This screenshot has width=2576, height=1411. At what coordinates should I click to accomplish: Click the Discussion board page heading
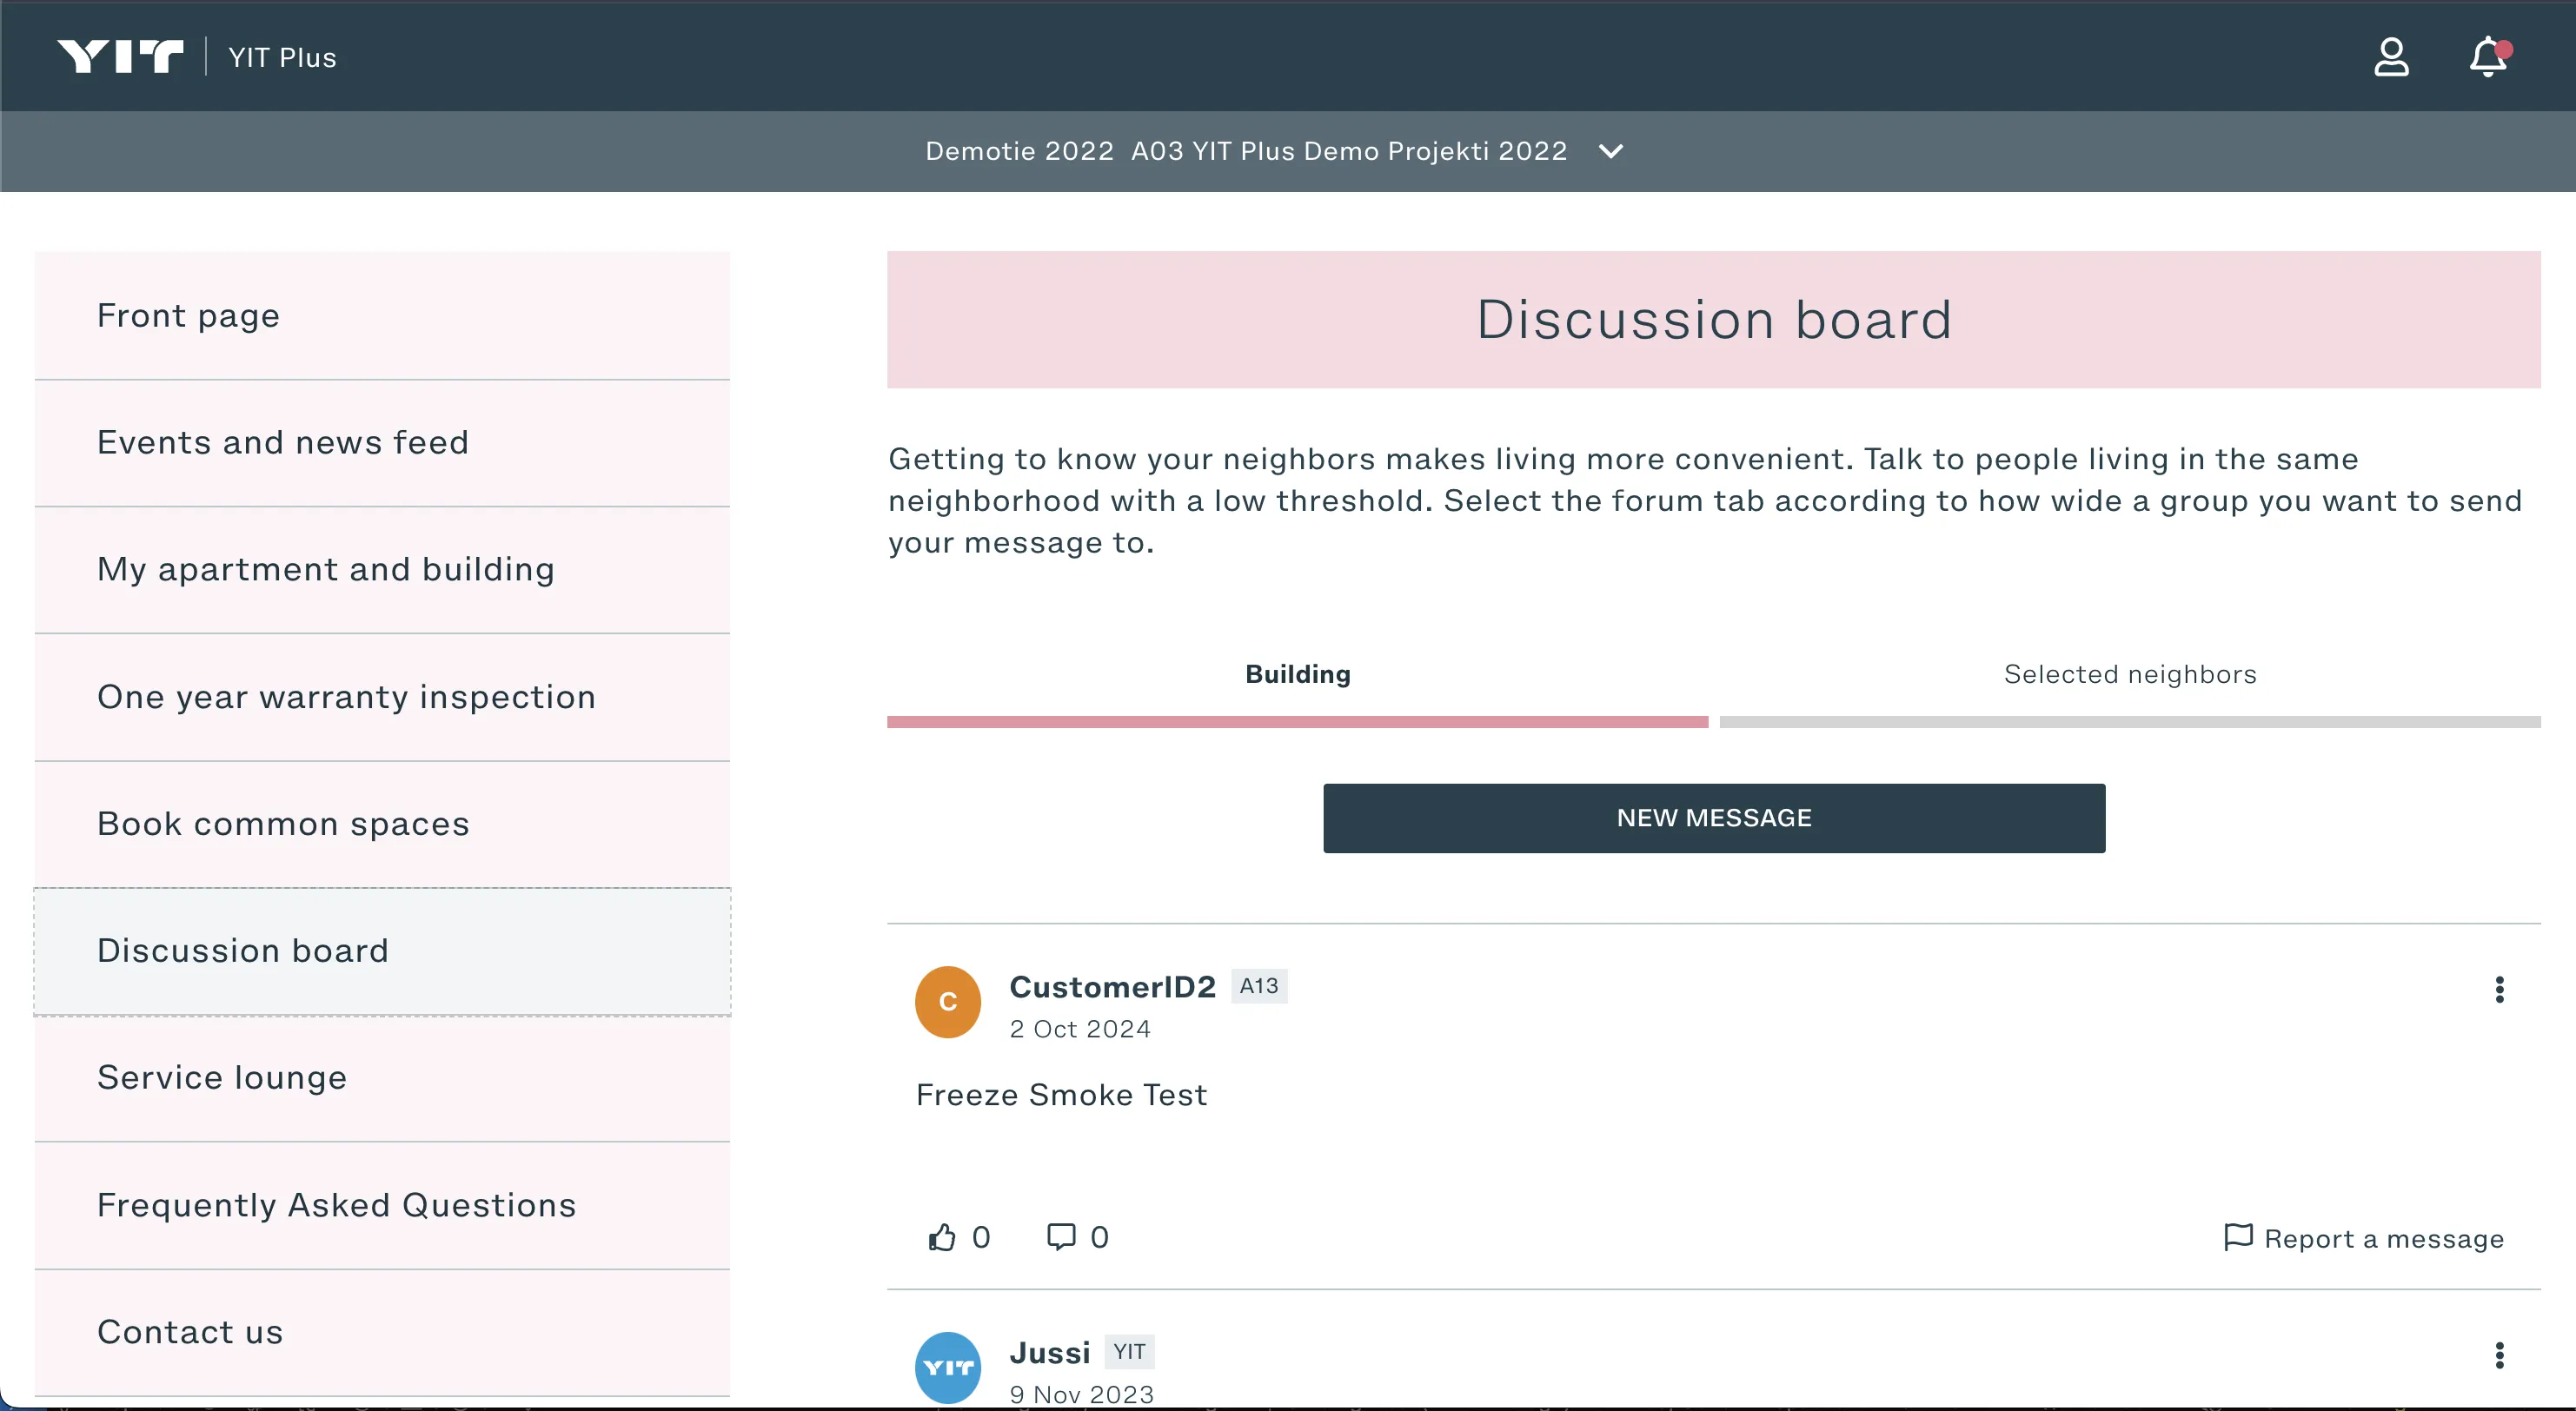pyautogui.click(x=1714, y=320)
